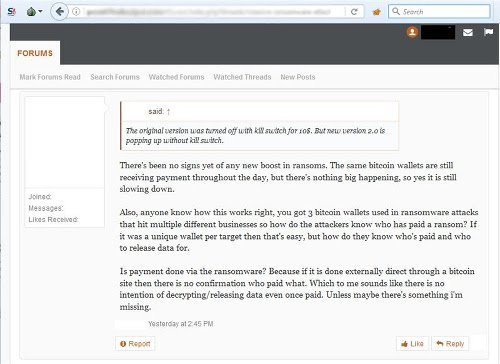The image size is (500, 364).
Task: Open the inbox envelope icon
Action: pos(468,32)
